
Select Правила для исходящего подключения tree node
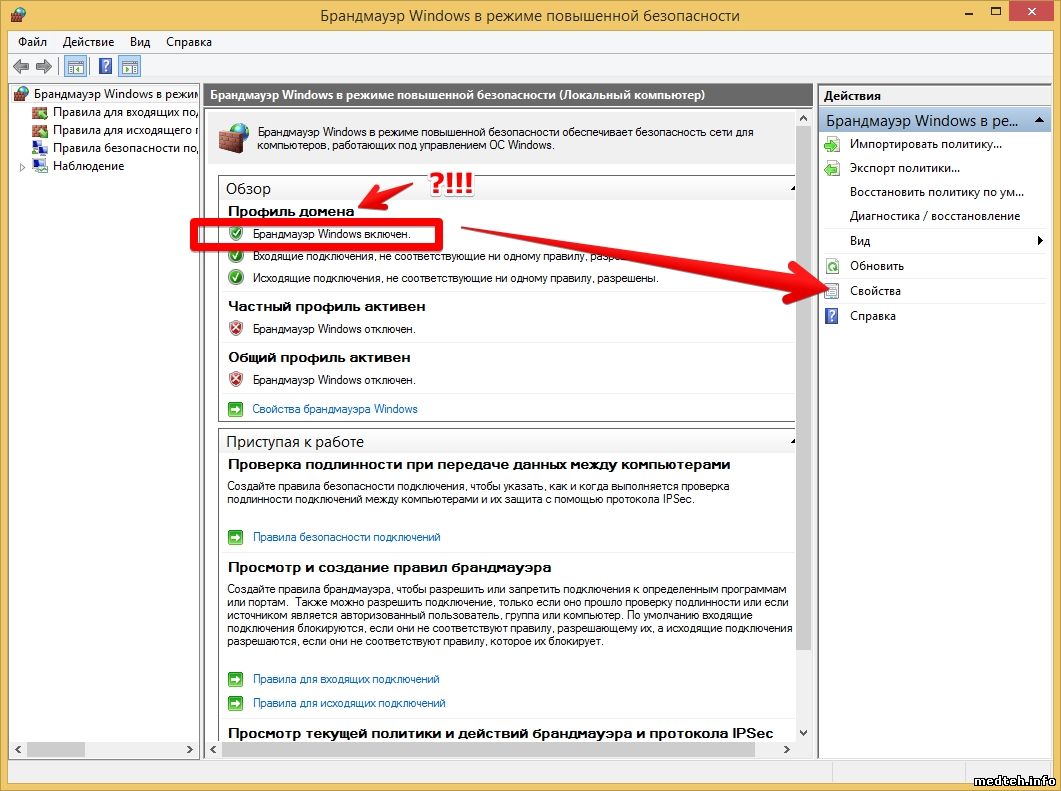124,130
